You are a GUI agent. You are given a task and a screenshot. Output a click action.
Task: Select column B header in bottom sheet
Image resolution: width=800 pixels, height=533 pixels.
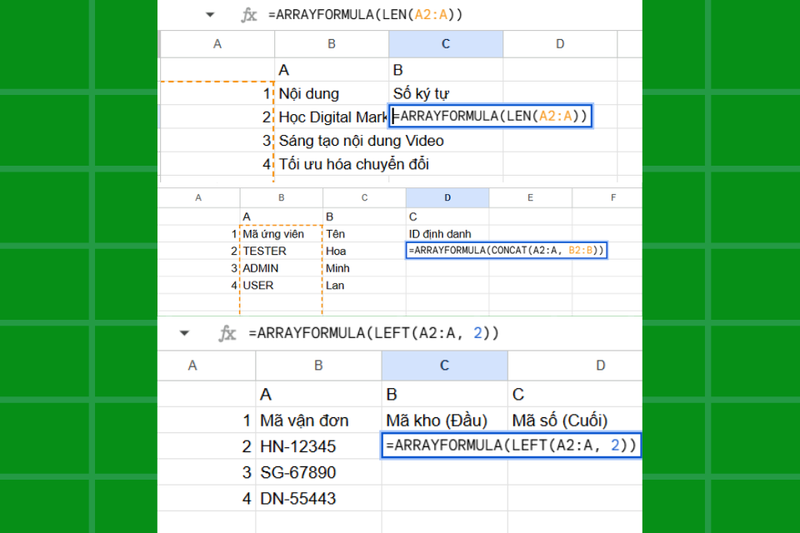[x=318, y=365]
